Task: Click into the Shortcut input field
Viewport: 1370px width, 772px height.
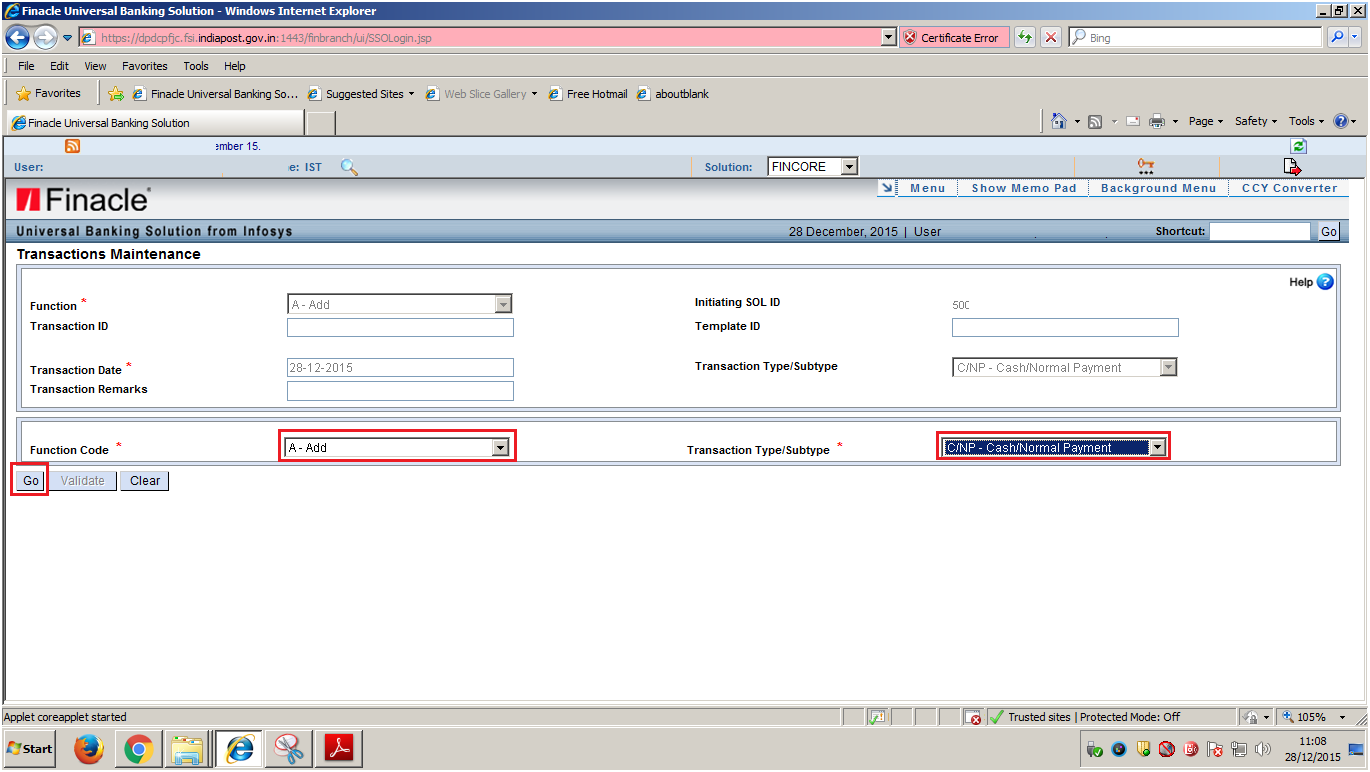Action: pos(1260,232)
